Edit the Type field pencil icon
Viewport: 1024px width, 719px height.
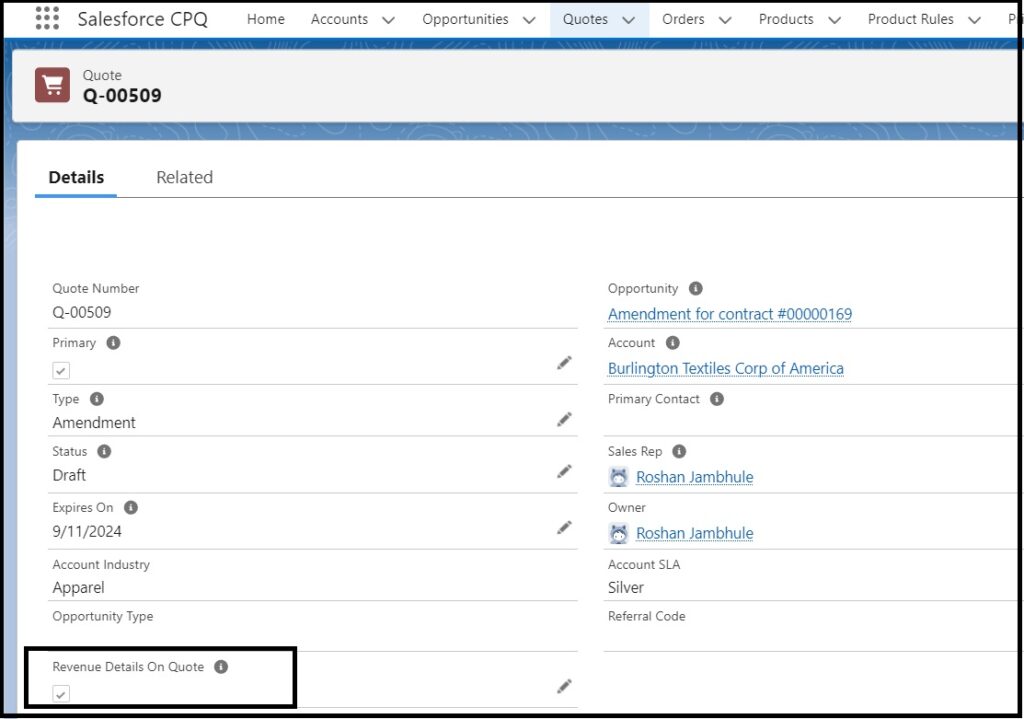[x=564, y=419]
